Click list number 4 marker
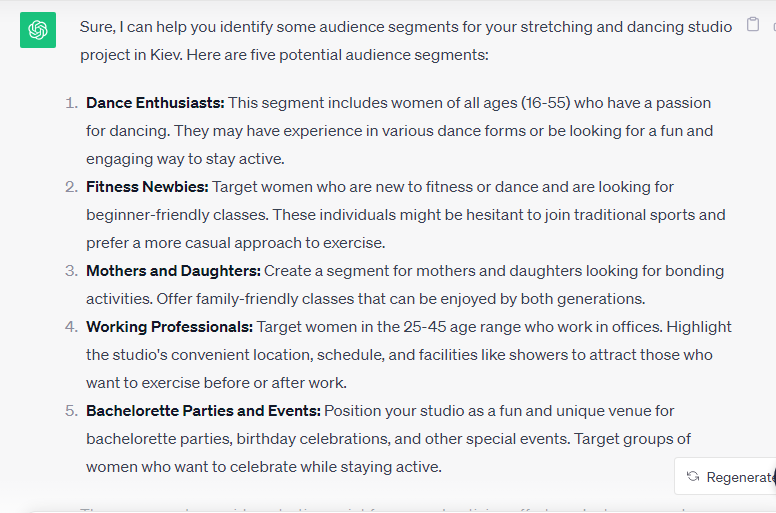This screenshot has height=513, width=776. 72,327
